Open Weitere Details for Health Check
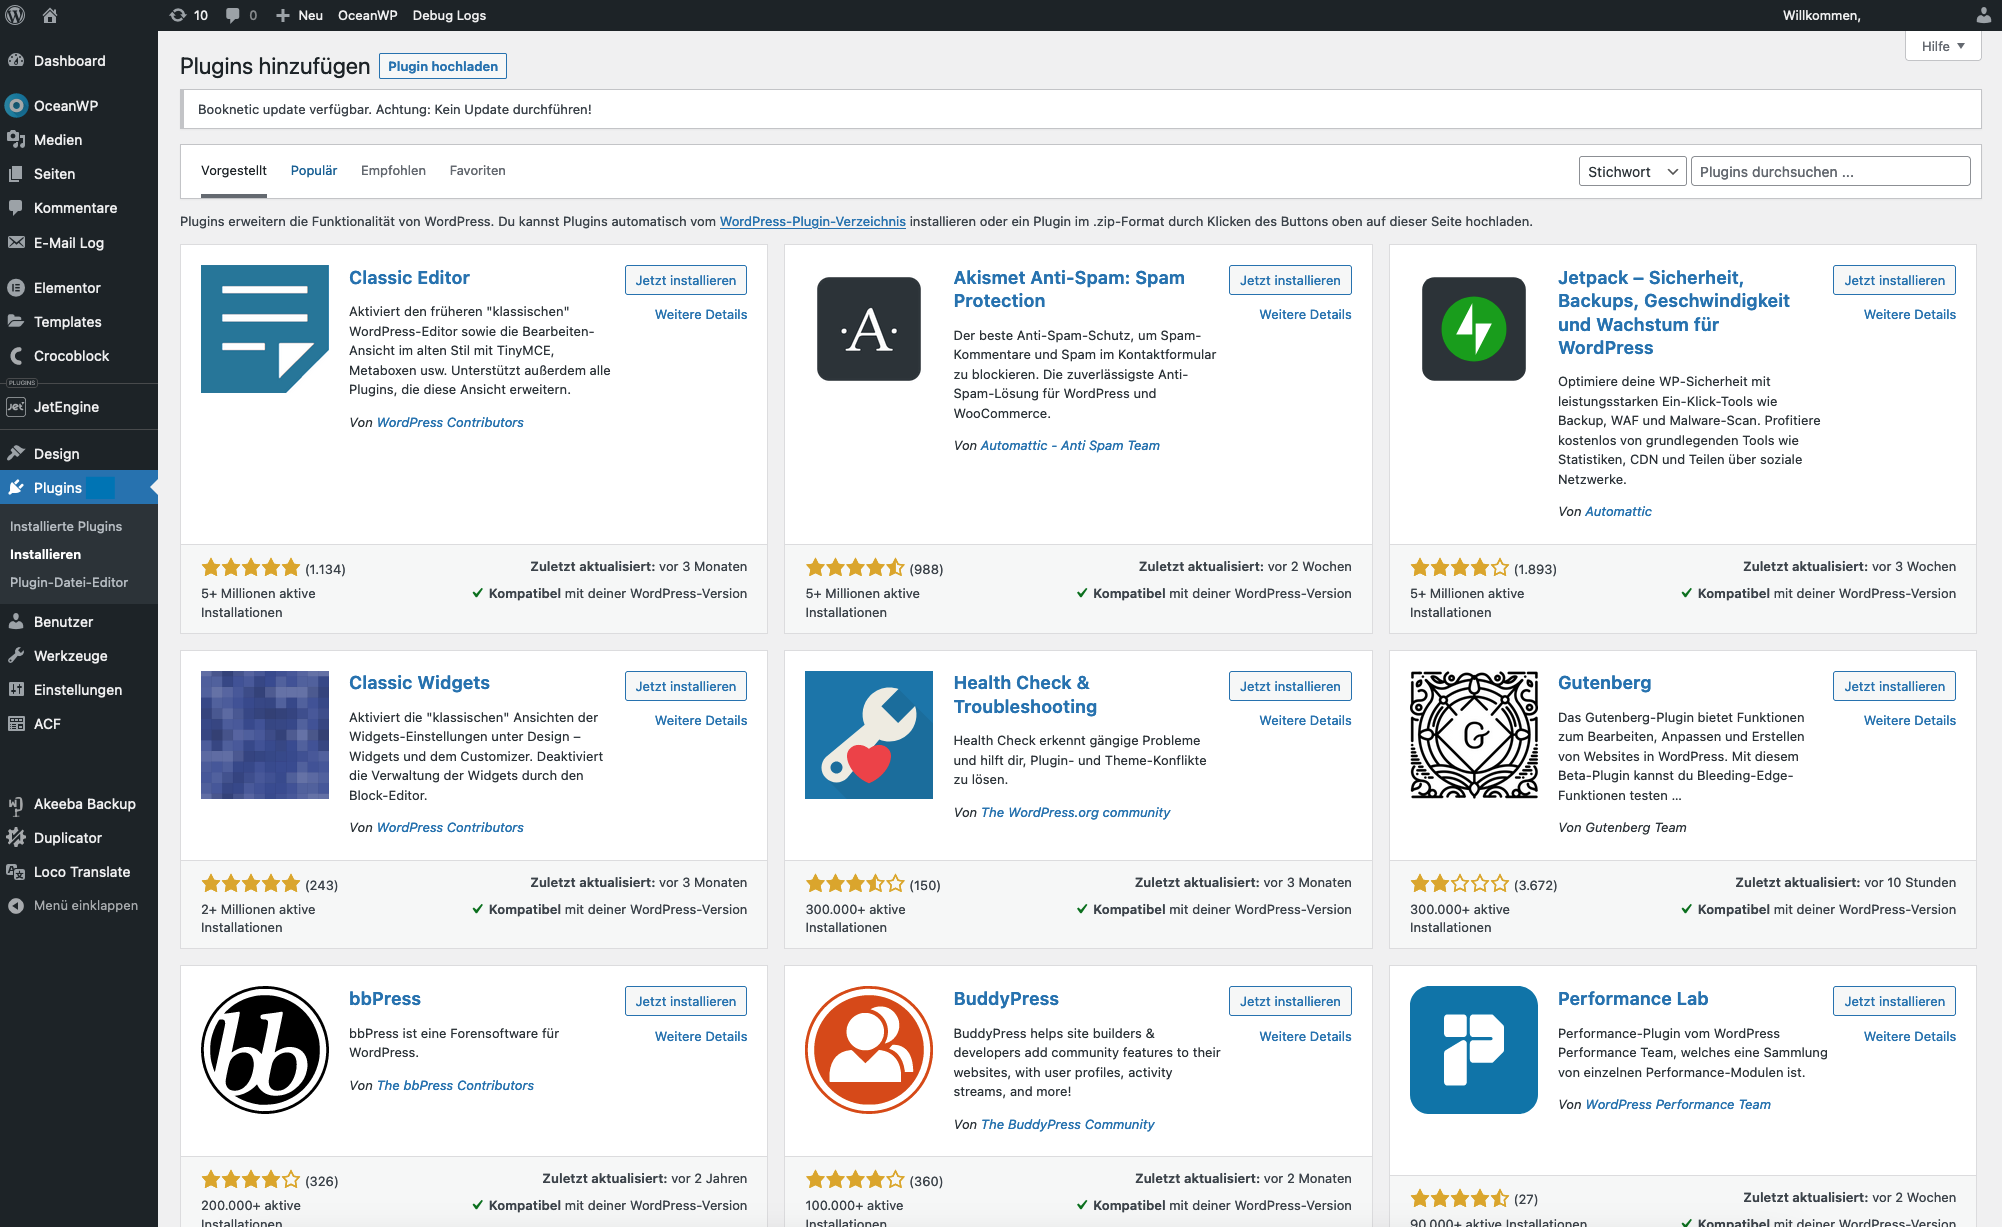The width and height of the screenshot is (2002, 1227). [1305, 720]
